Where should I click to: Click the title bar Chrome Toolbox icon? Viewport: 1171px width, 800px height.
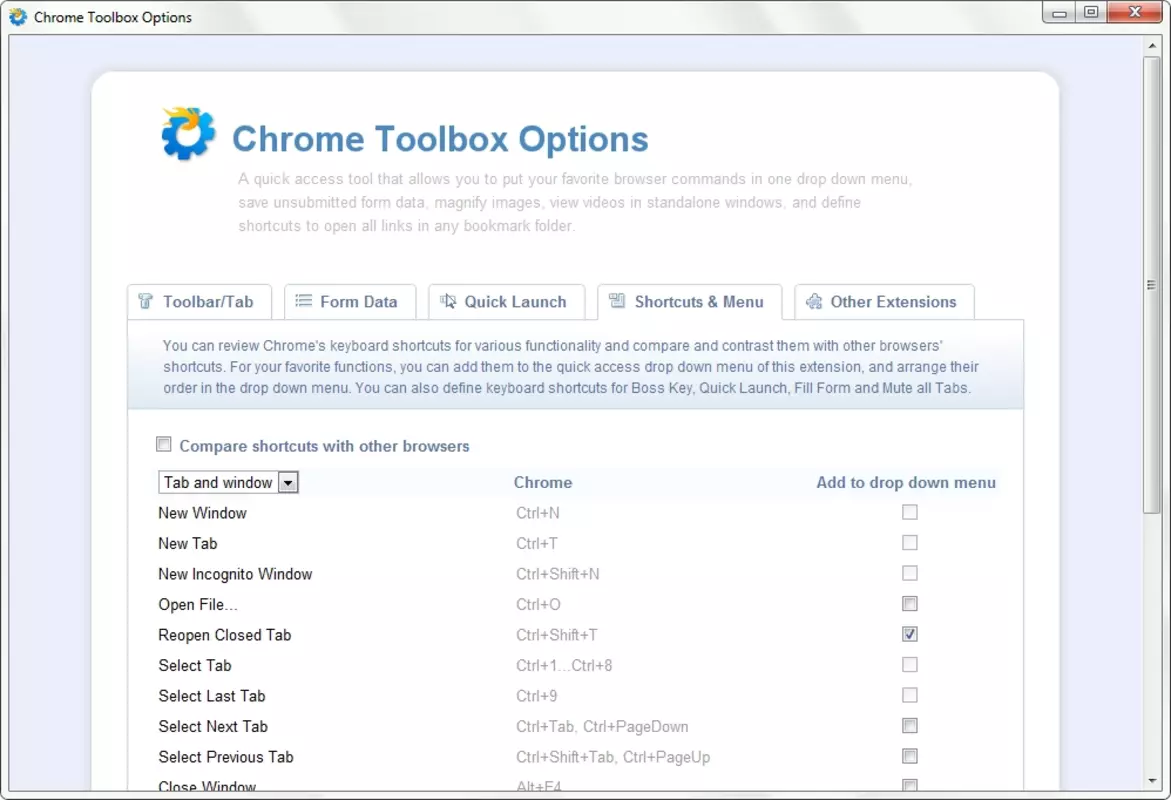17,16
